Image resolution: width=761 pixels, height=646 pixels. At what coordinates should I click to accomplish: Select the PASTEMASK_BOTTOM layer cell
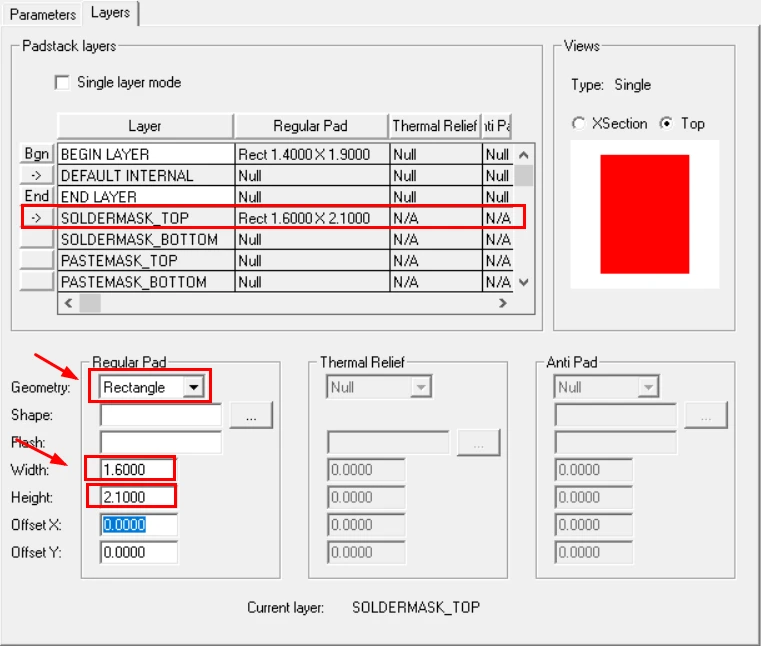(x=146, y=282)
